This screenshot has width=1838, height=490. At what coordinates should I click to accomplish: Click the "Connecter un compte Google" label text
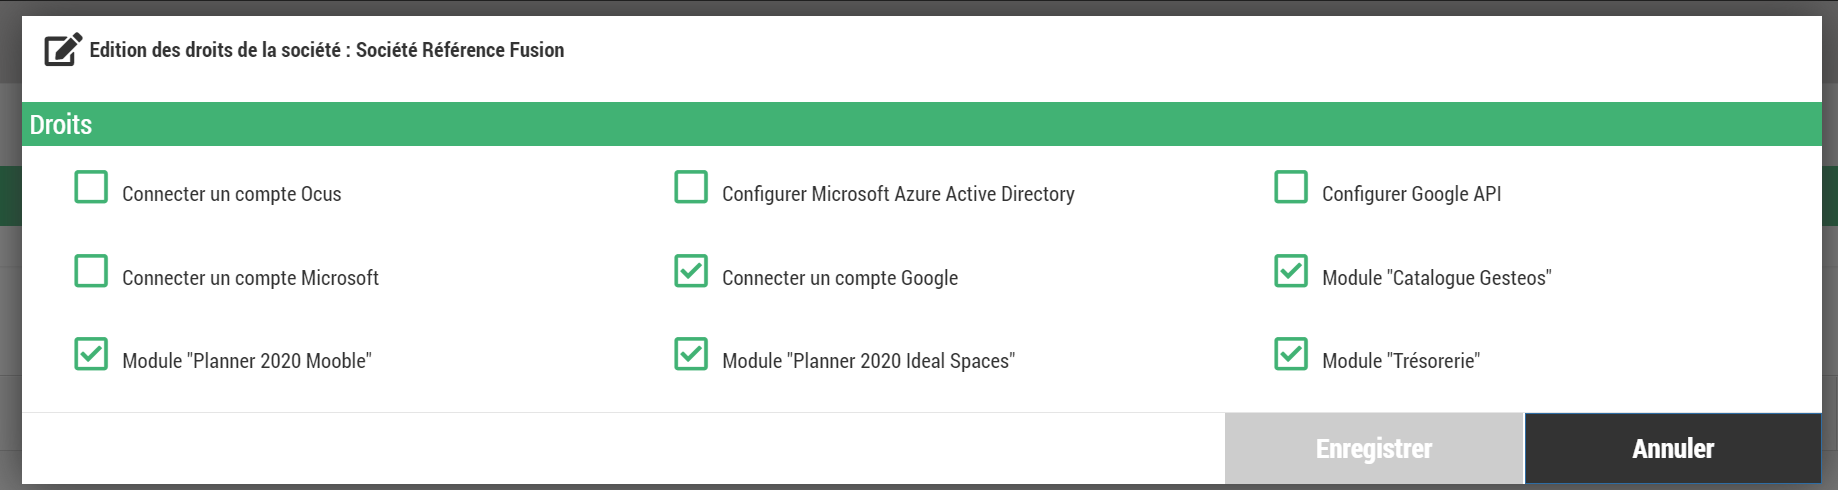tap(839, 278)
